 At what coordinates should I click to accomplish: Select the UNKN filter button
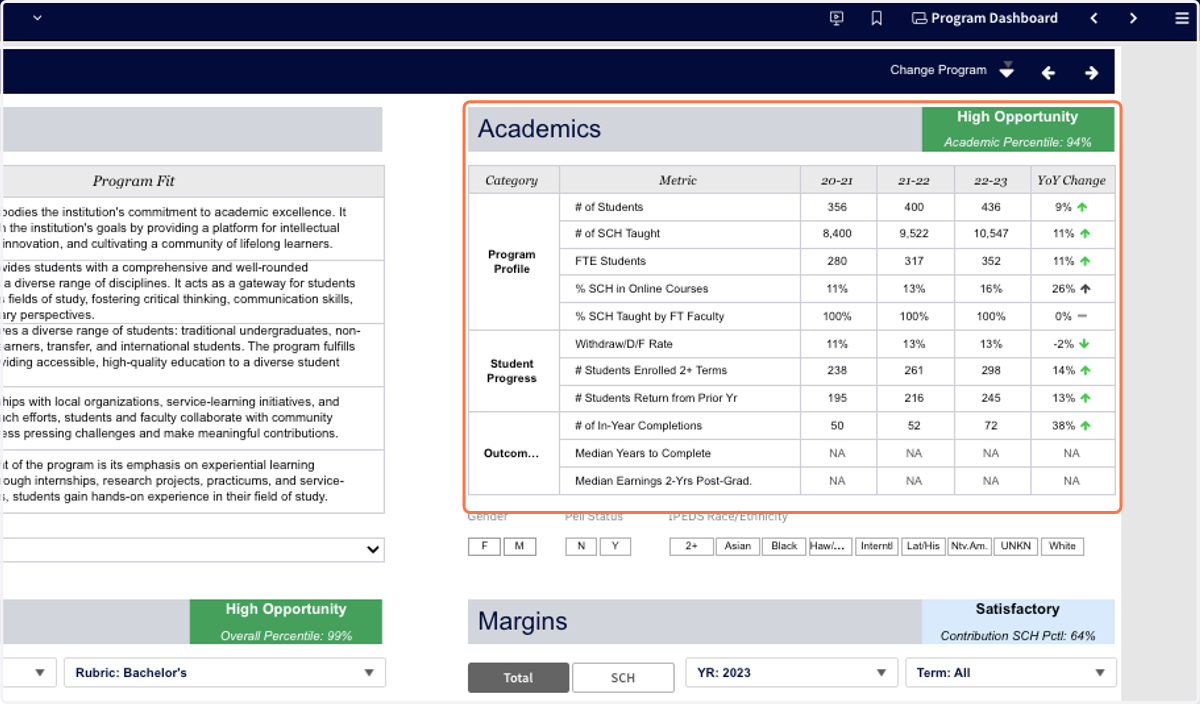[x=1016, y=546]
